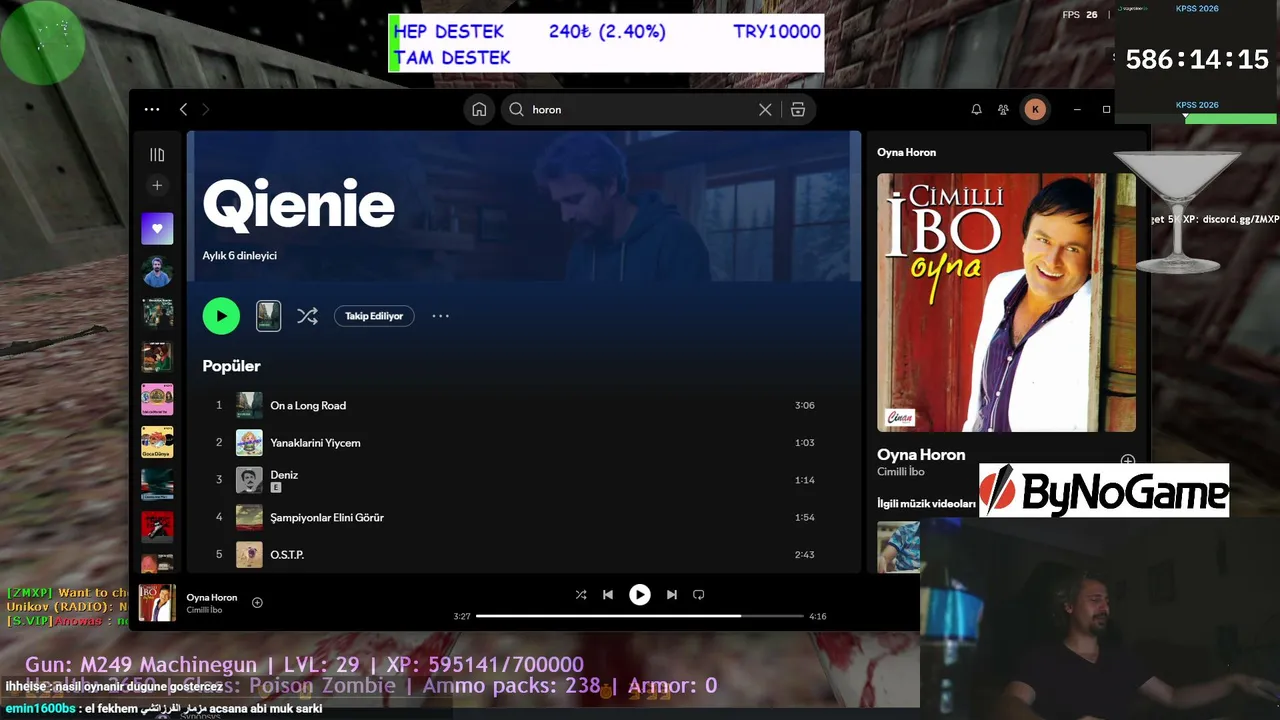Image resolution: width=1280 pixels, height=720 pixels.
Task: Open Liked Songs purple heart tile
Action: [x=157, y=229]
